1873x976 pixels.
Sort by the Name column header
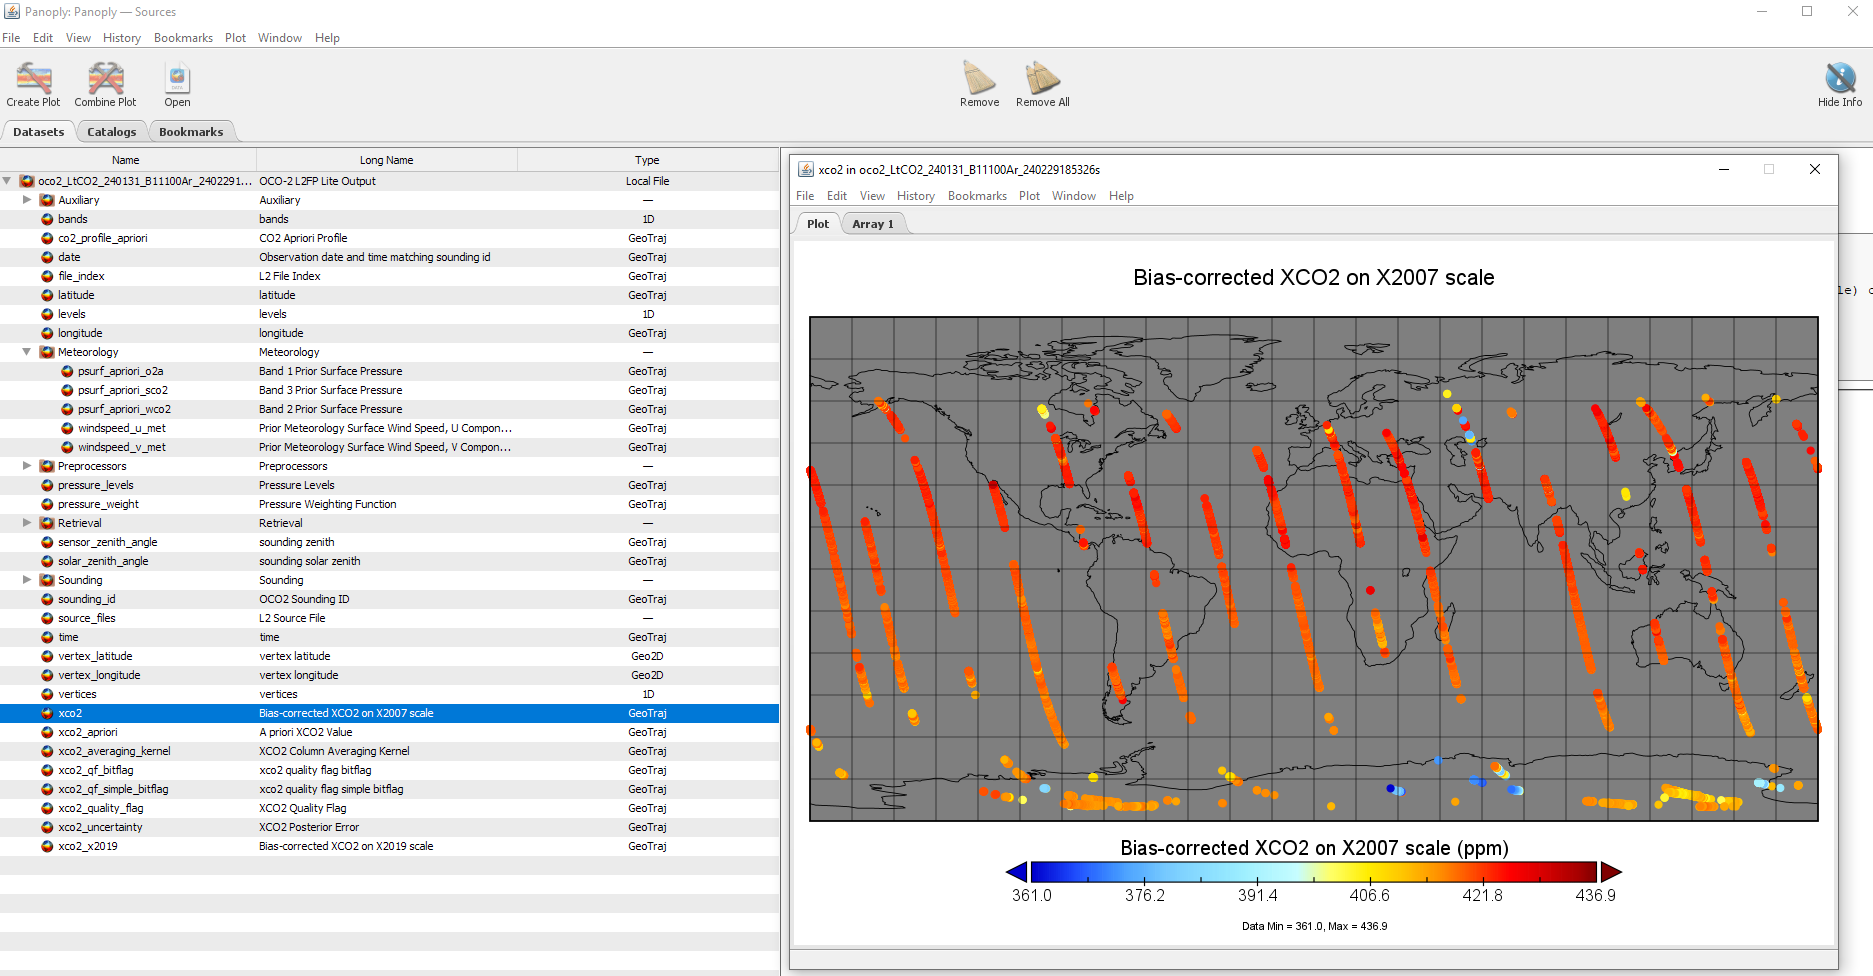[x=126, y=160]
